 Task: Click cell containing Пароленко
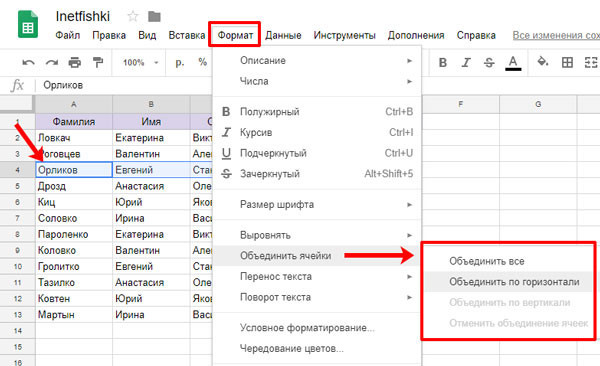click(x=74, y=234)
